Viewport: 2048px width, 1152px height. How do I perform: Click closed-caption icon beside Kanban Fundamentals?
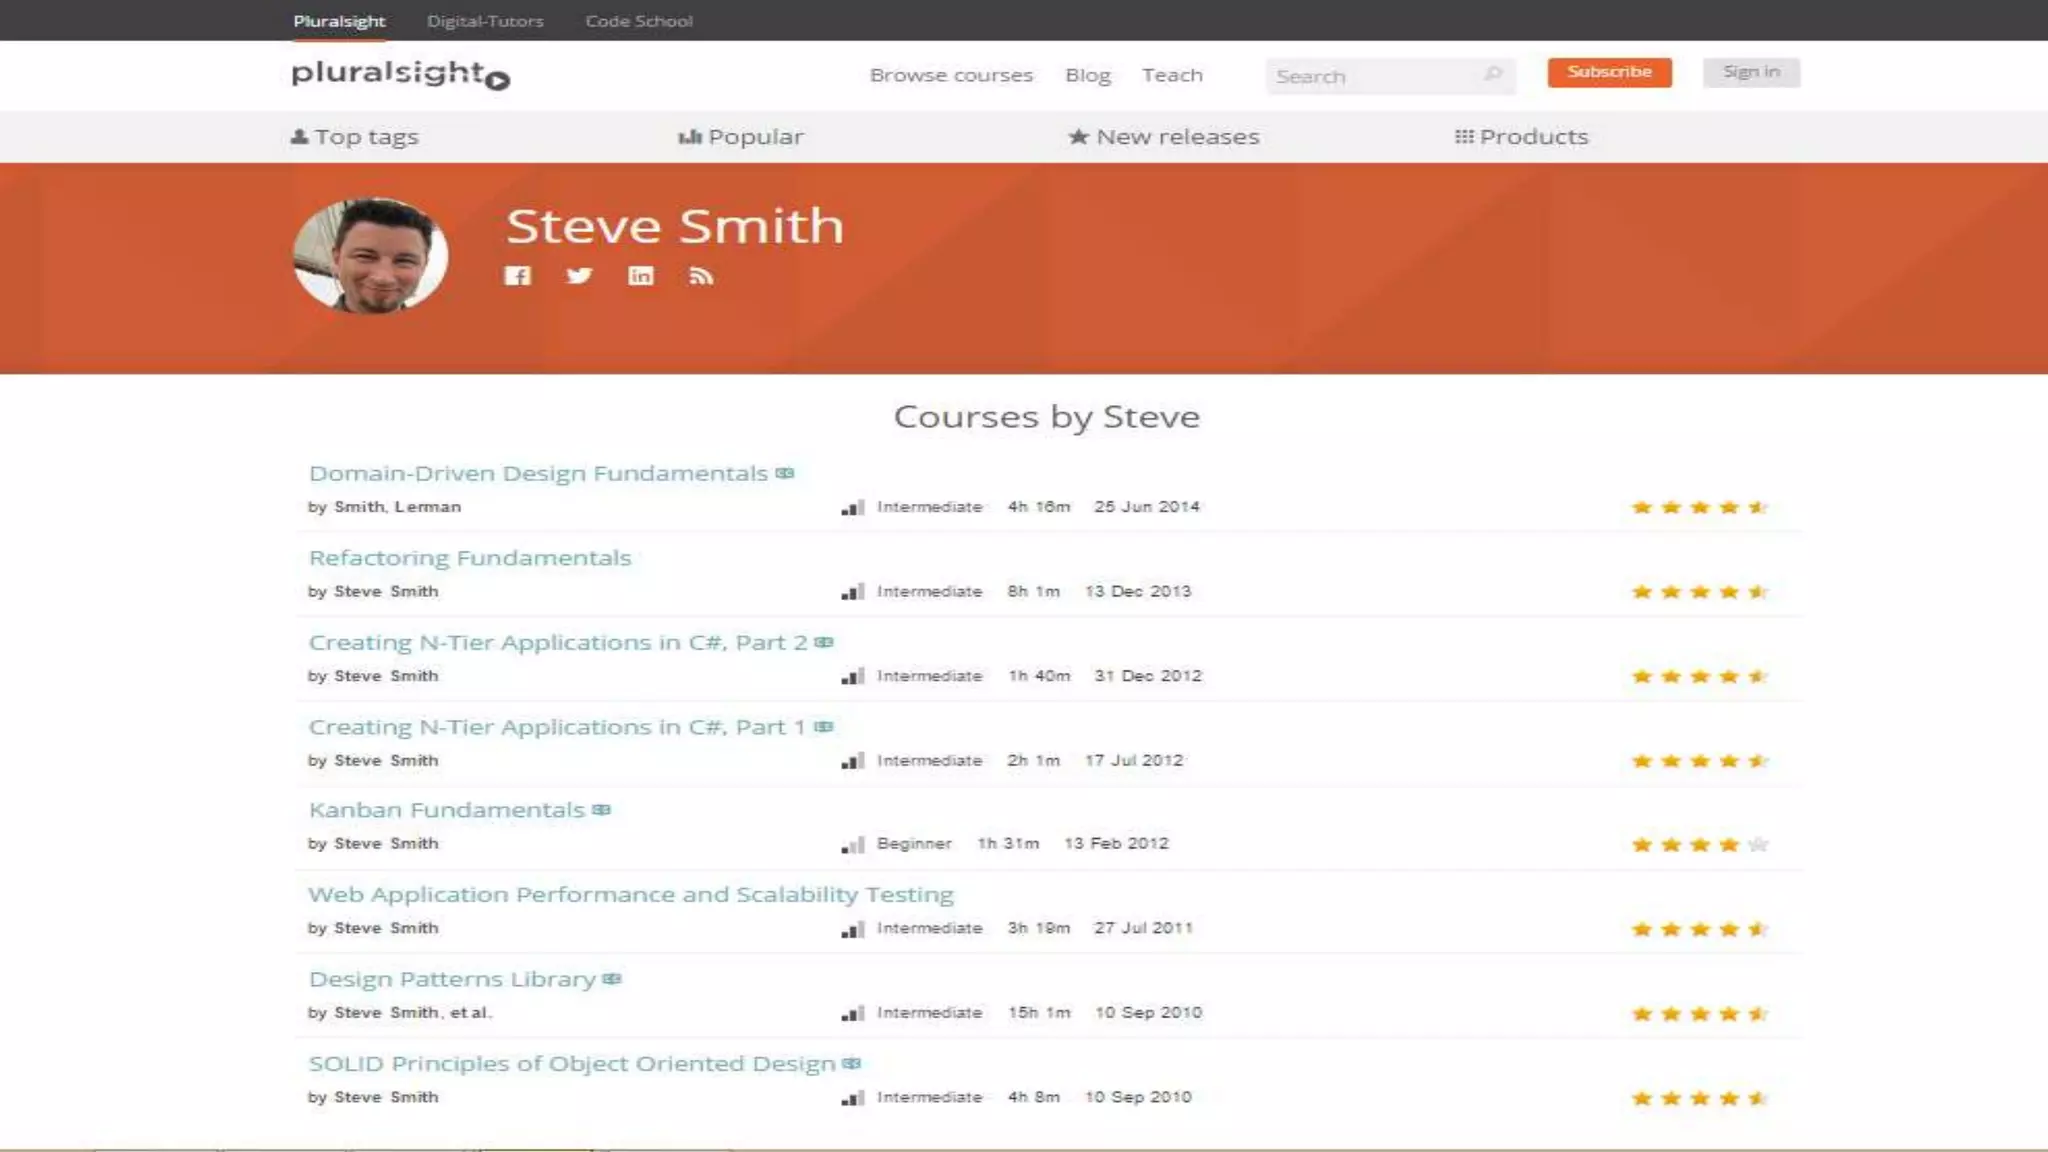pyautogui.click(x=601, y=810)
